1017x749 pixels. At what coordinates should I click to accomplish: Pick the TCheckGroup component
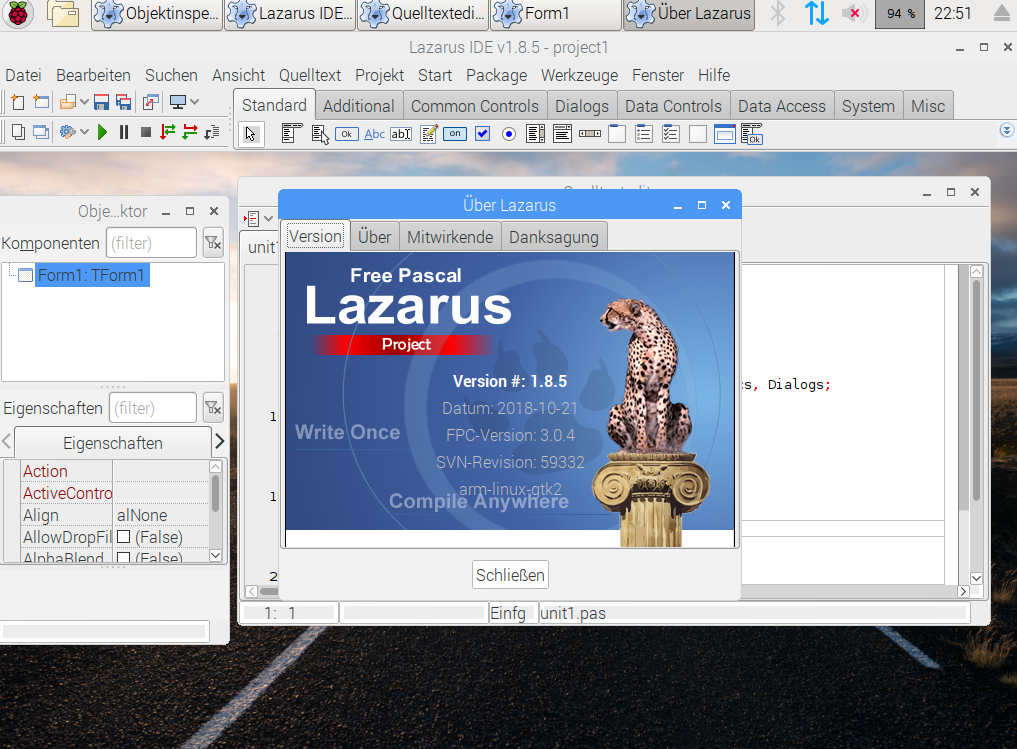671,134
